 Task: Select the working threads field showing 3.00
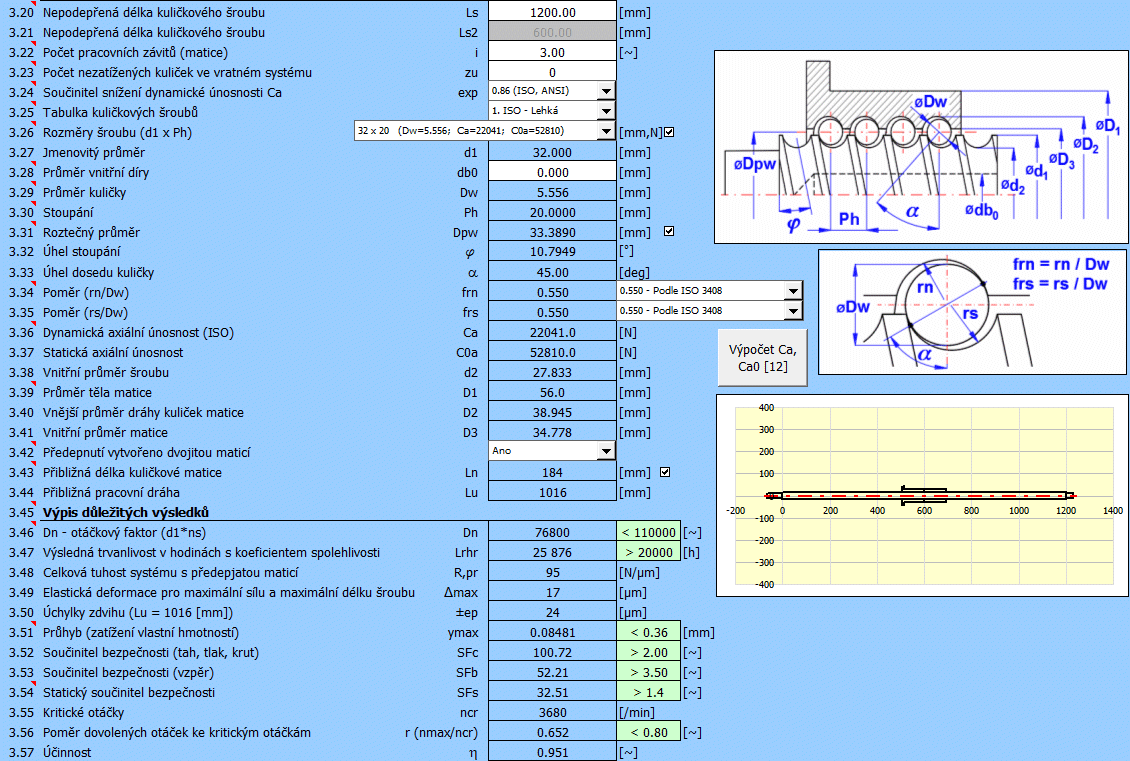click(553, 52)
